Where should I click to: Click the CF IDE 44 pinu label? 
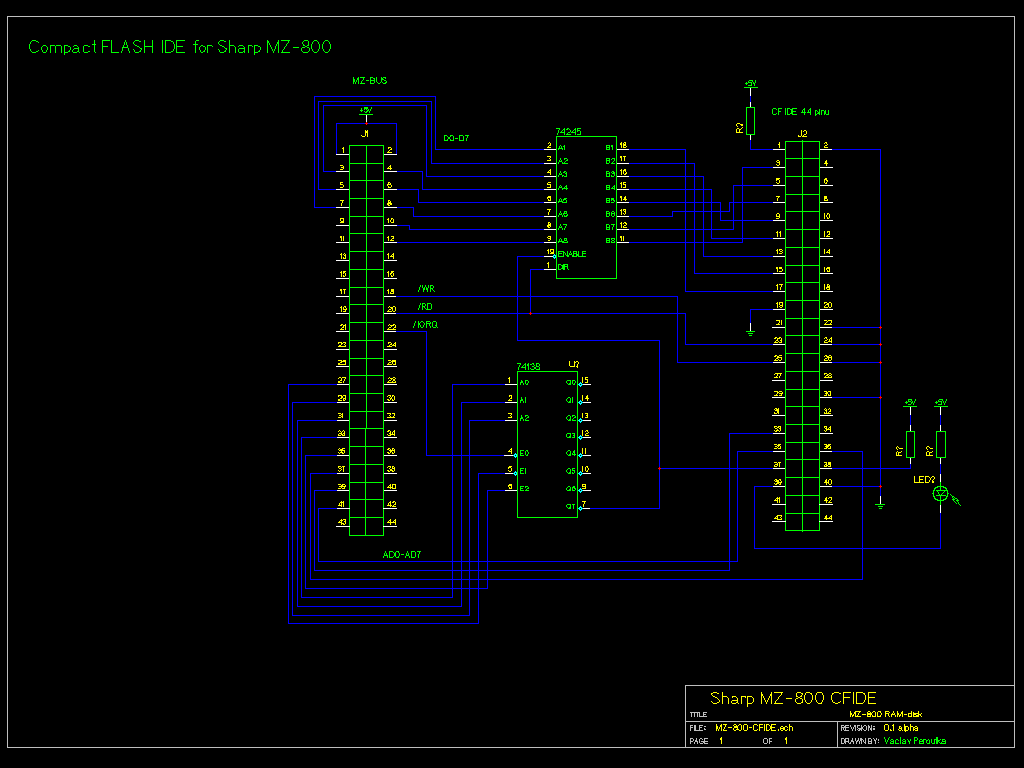coord(800,112)
